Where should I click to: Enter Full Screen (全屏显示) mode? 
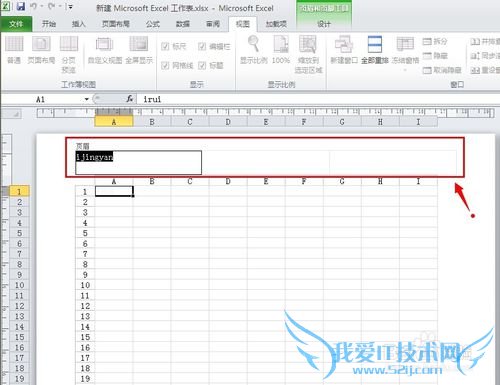139,50
